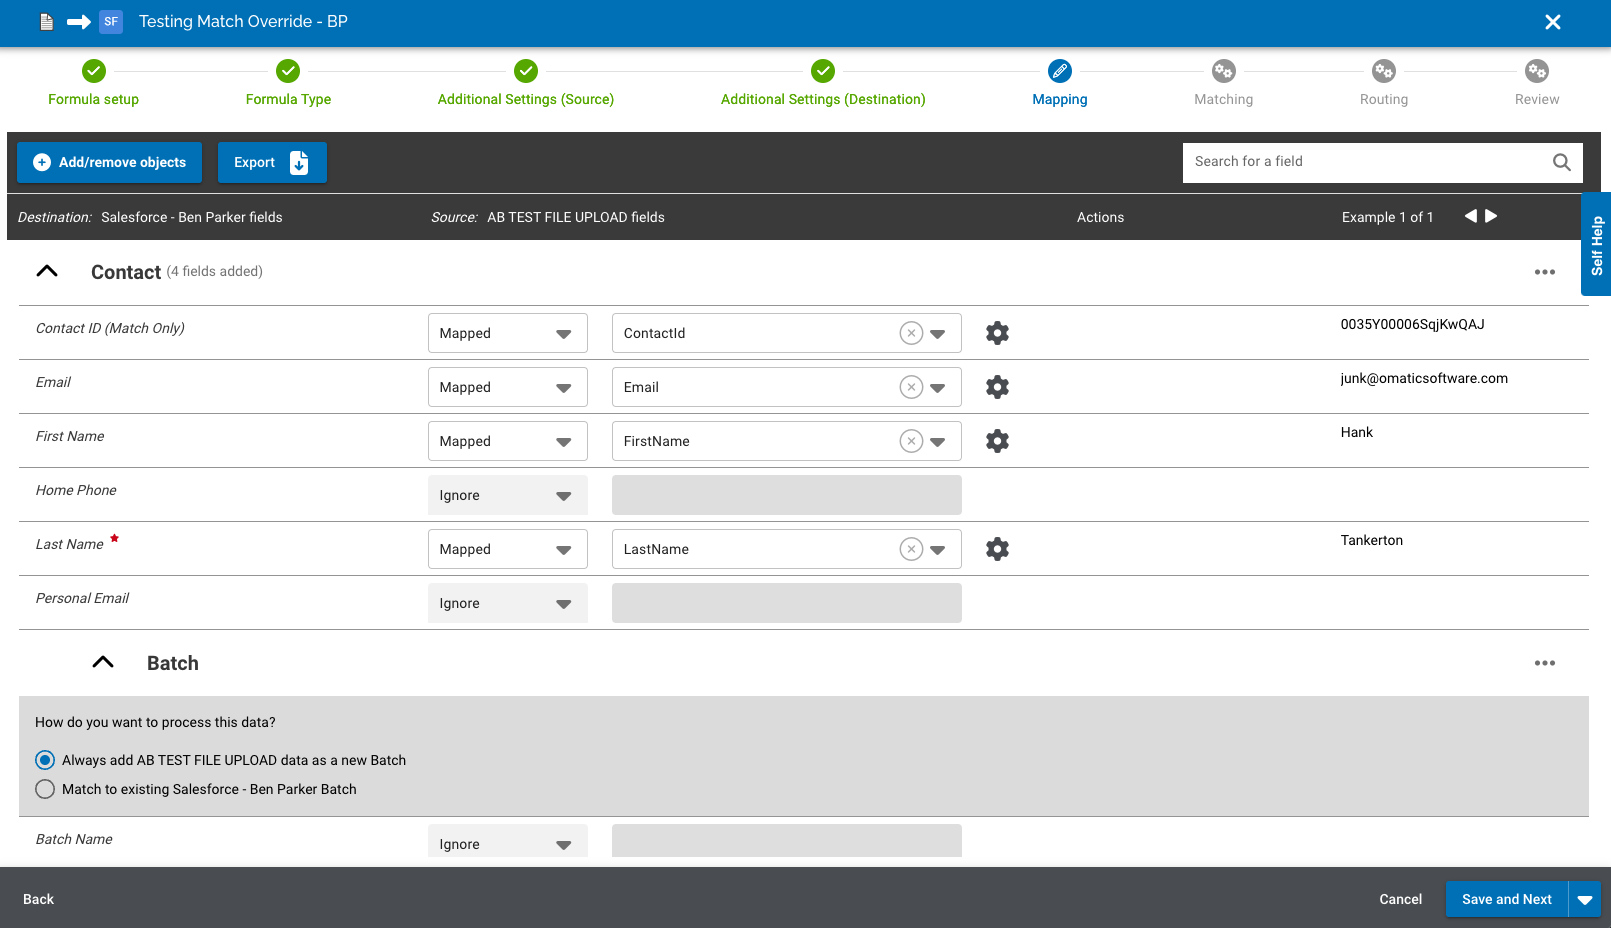Open the gear settings for Email mapping
The width and height of the screenshot is (1611, 928).
[x=996, y=386]
